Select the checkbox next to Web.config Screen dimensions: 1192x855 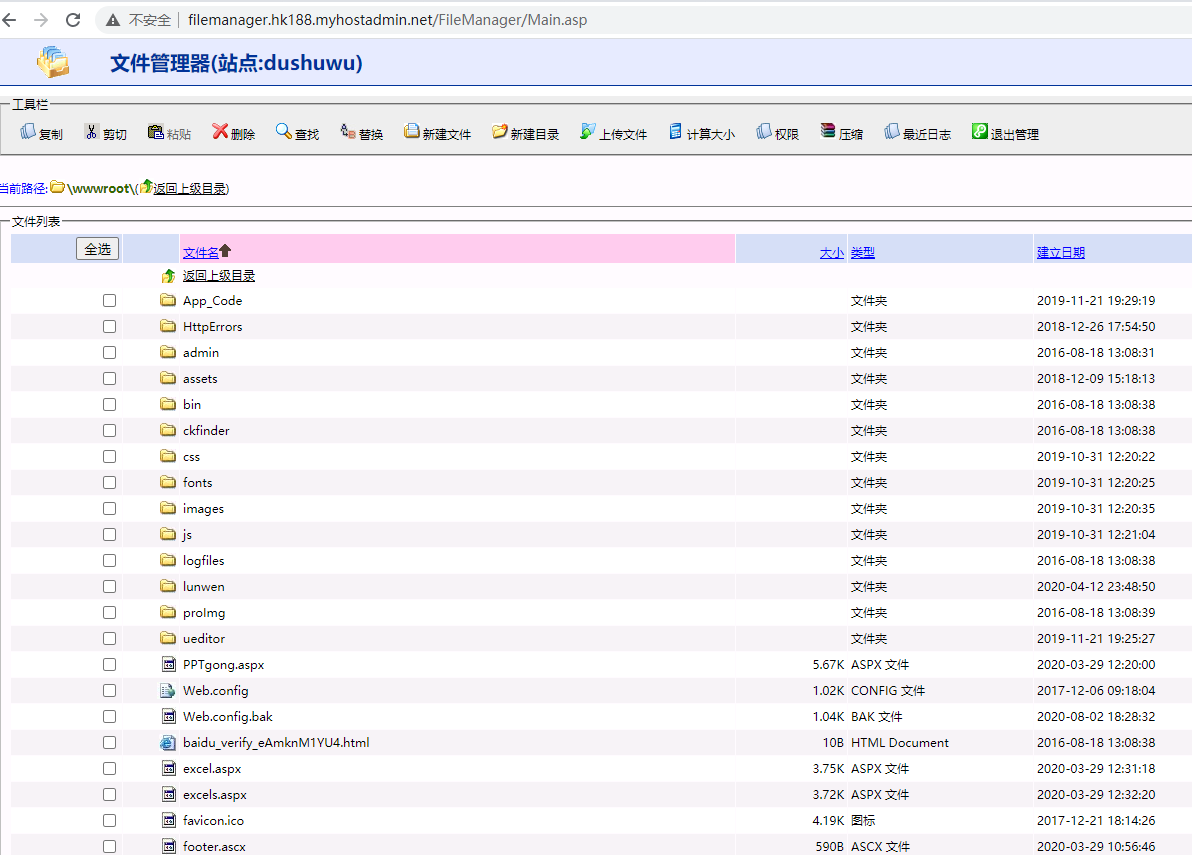pyautogui.click(x=109, y=691)
